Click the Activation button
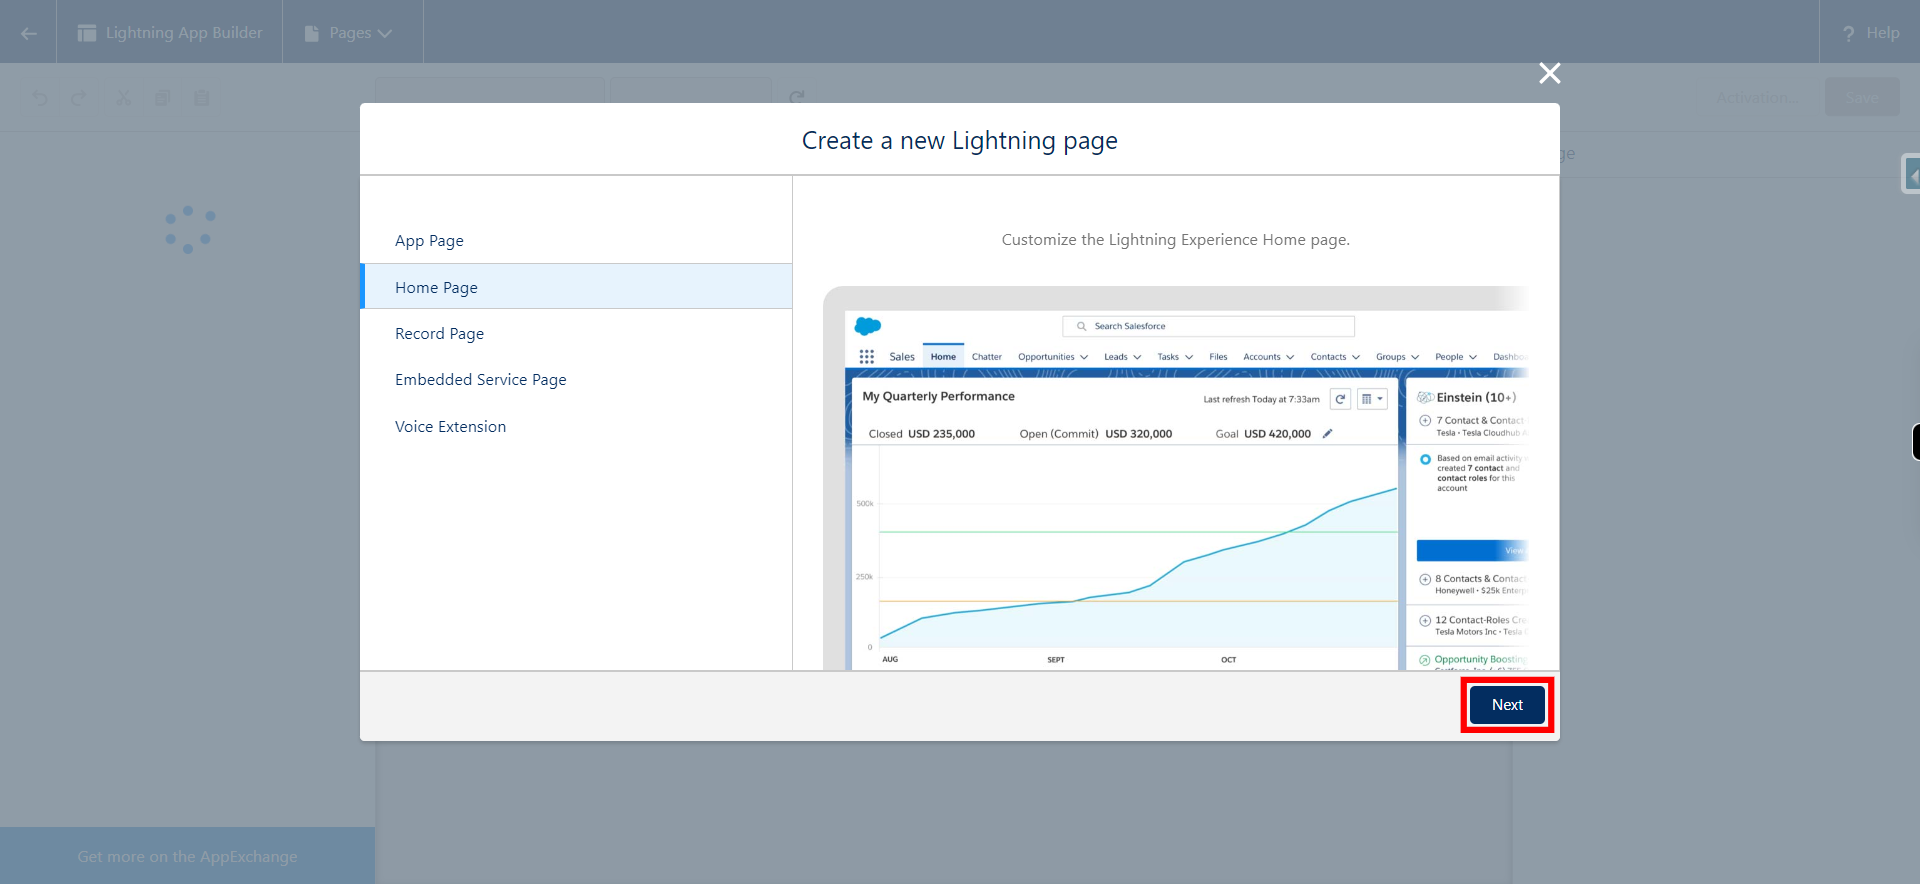Image resolution: width=1920 pixels, height=884 pixels. (1757, 98)
